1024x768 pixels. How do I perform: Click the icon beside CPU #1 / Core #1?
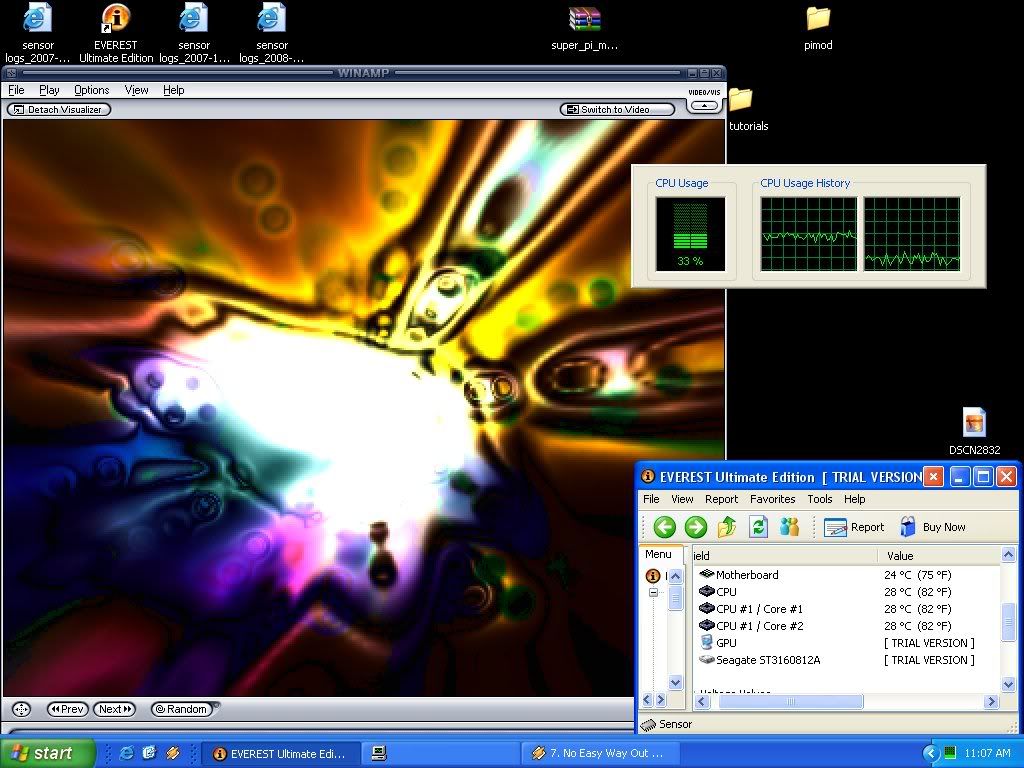coord(706,609)
